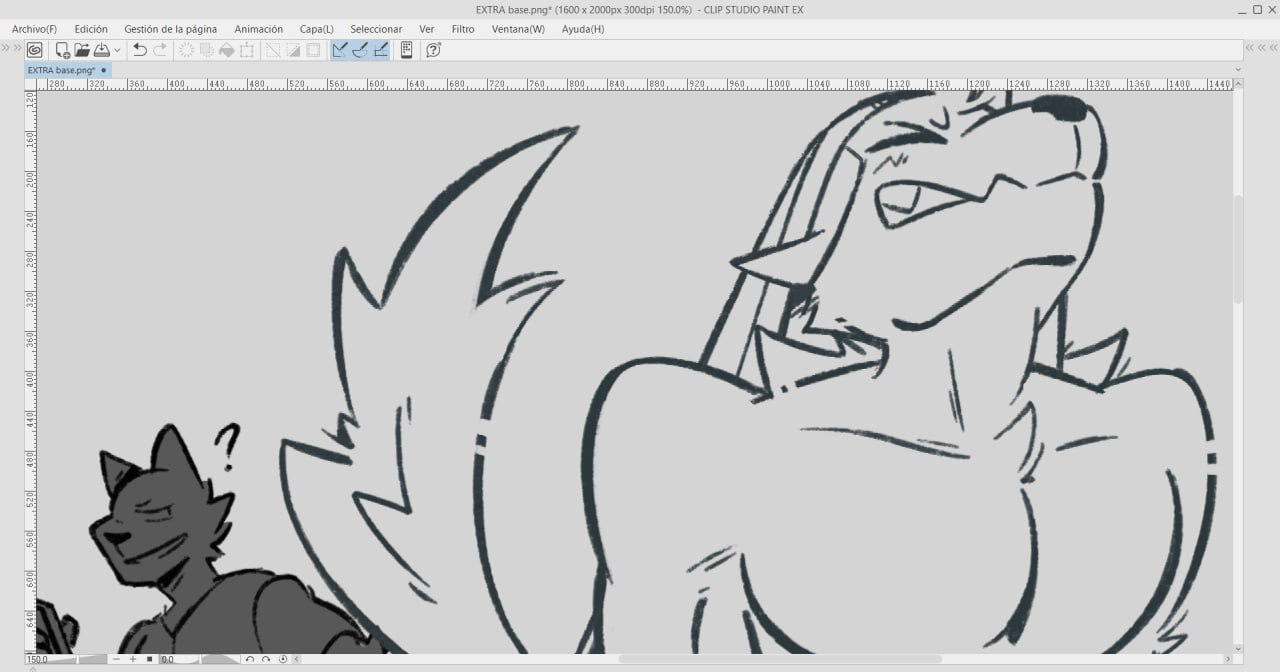Expand the save options dropdown arrow
This screenshot has height=672, width=1280.
[117, 50]
